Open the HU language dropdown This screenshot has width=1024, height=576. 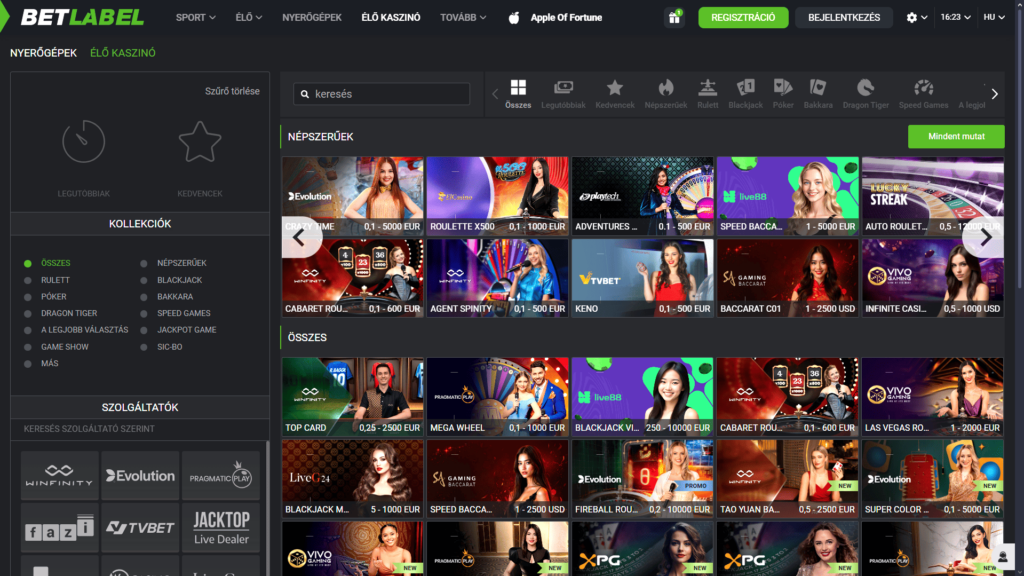[x=994, y=17]
